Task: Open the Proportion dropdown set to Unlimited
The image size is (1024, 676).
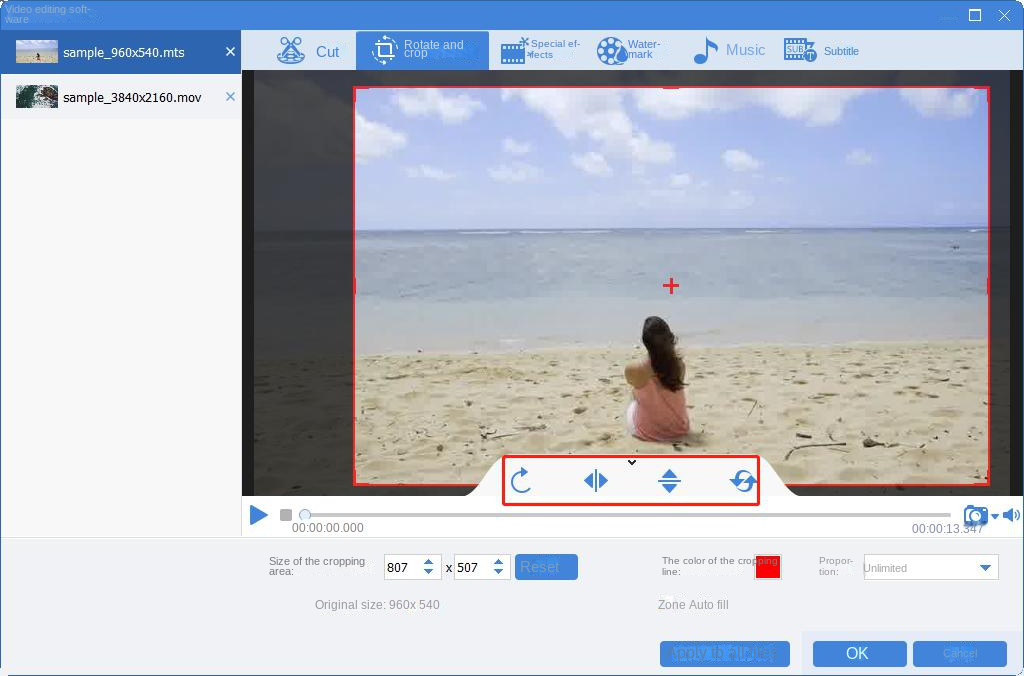Action: [930, 568]
